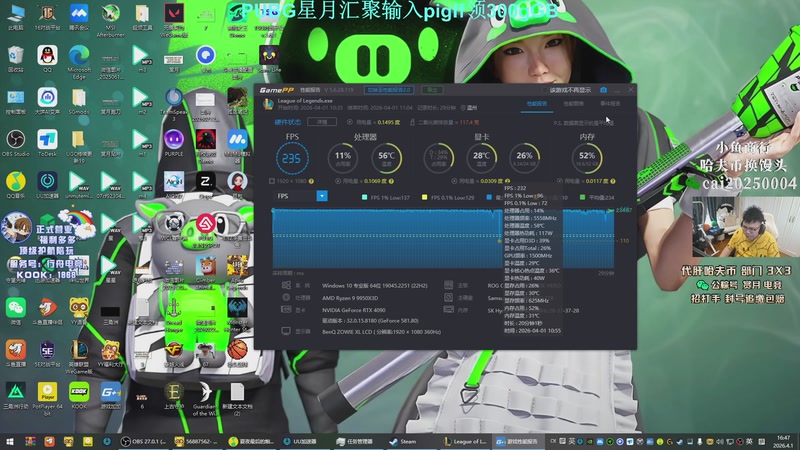Open the KOOK desktop shortcut
The image size is (800, 450).
[x=79, y=395]
